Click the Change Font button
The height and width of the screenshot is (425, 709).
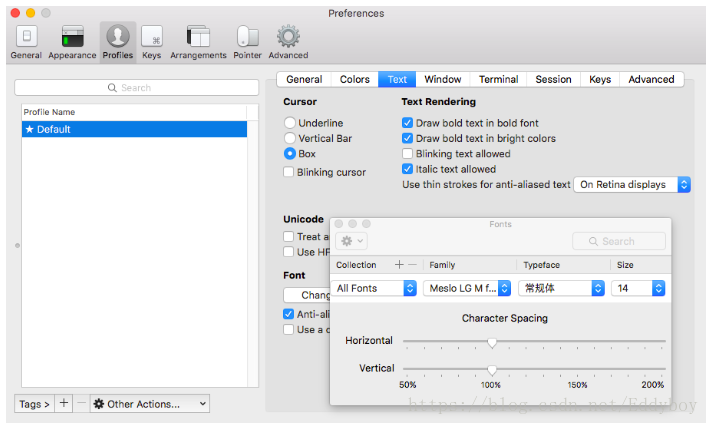307,295
